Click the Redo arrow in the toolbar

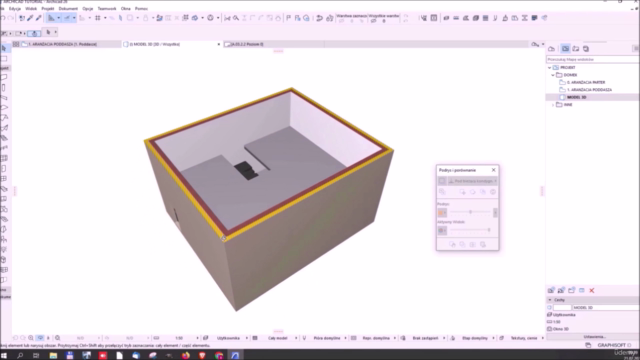(11, 18)
